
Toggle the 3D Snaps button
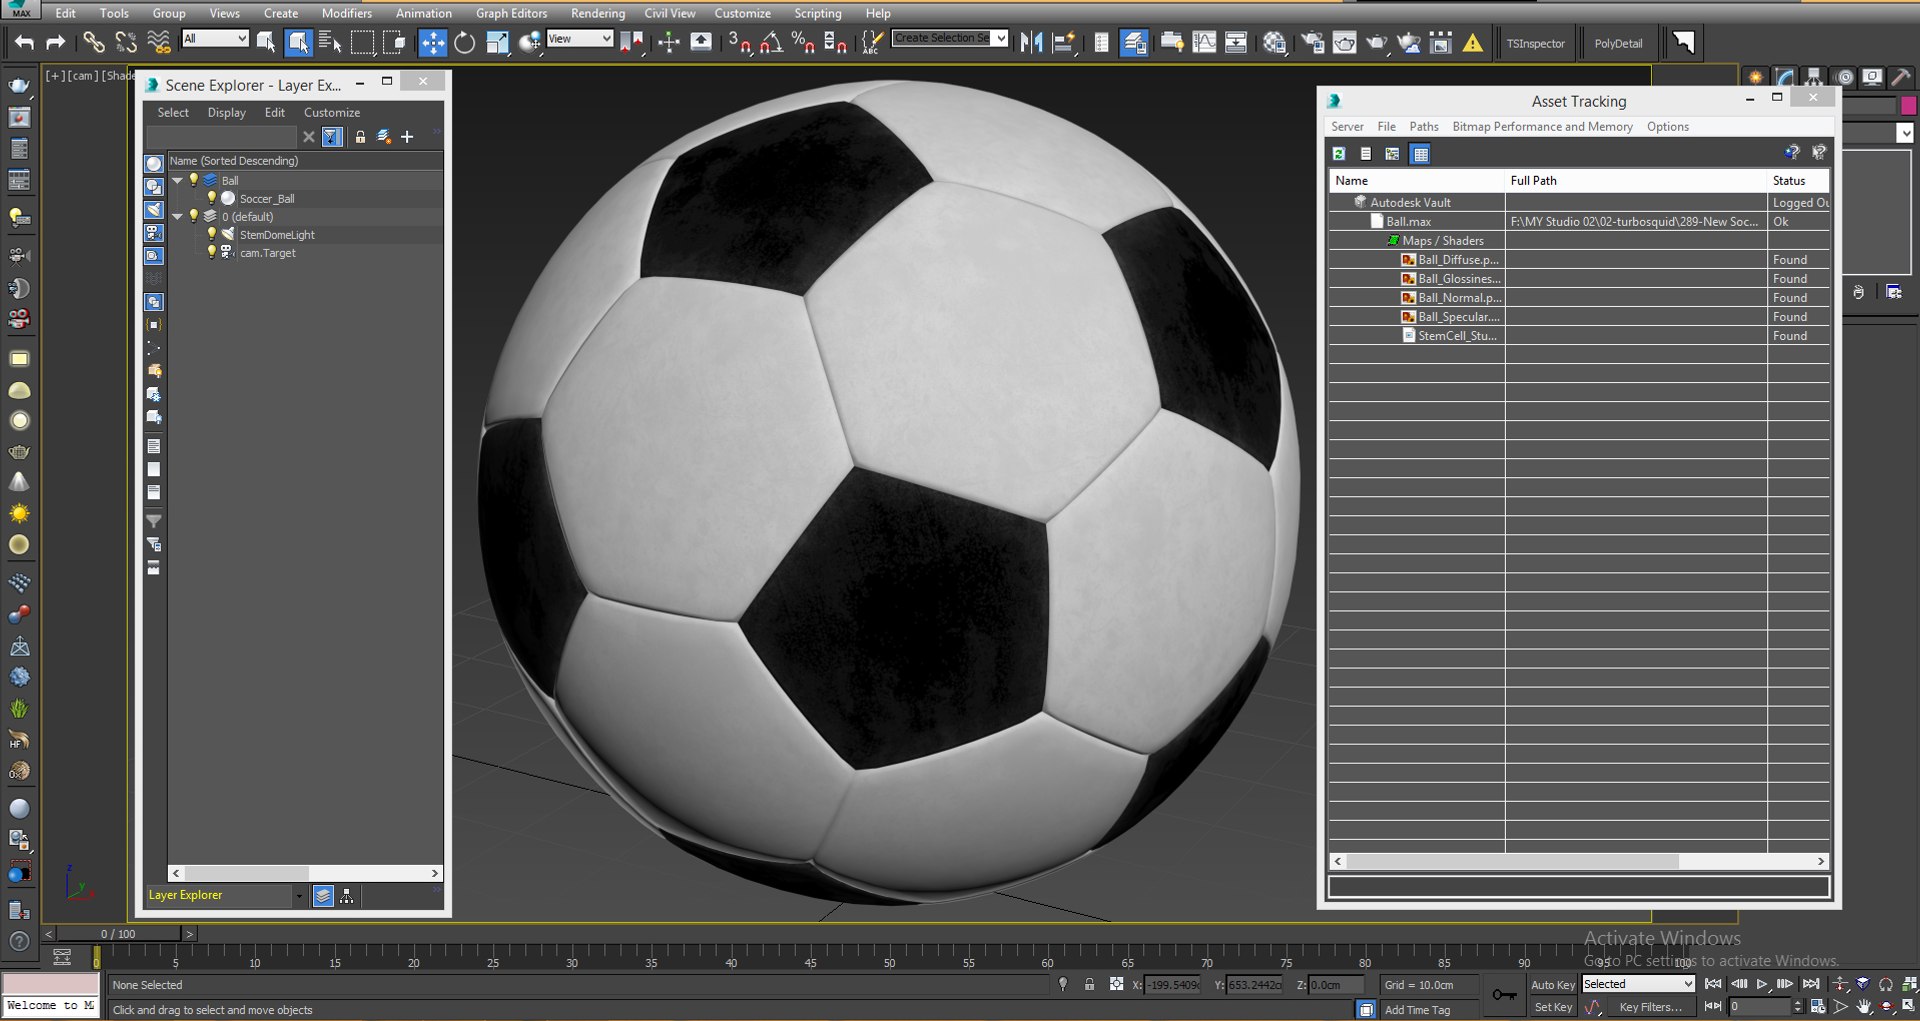click(x=739, y=42)
